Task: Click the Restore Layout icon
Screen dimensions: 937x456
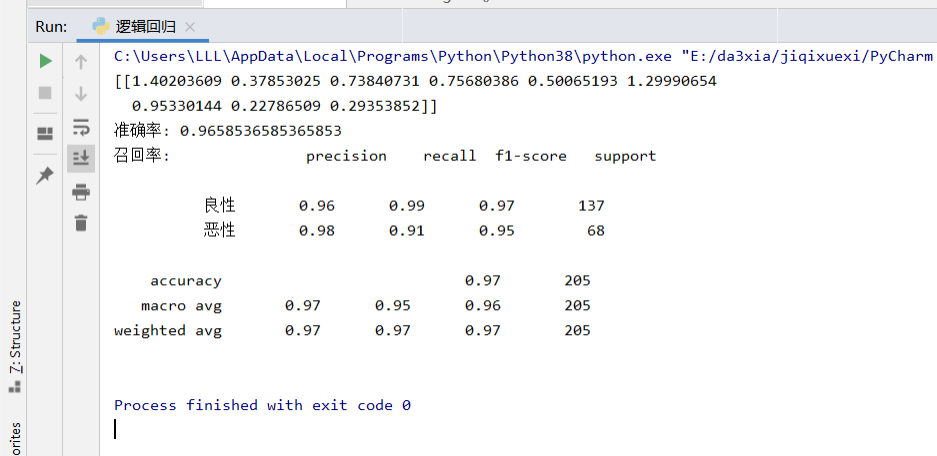Action: pyautogui.click(x=45, y=134)
